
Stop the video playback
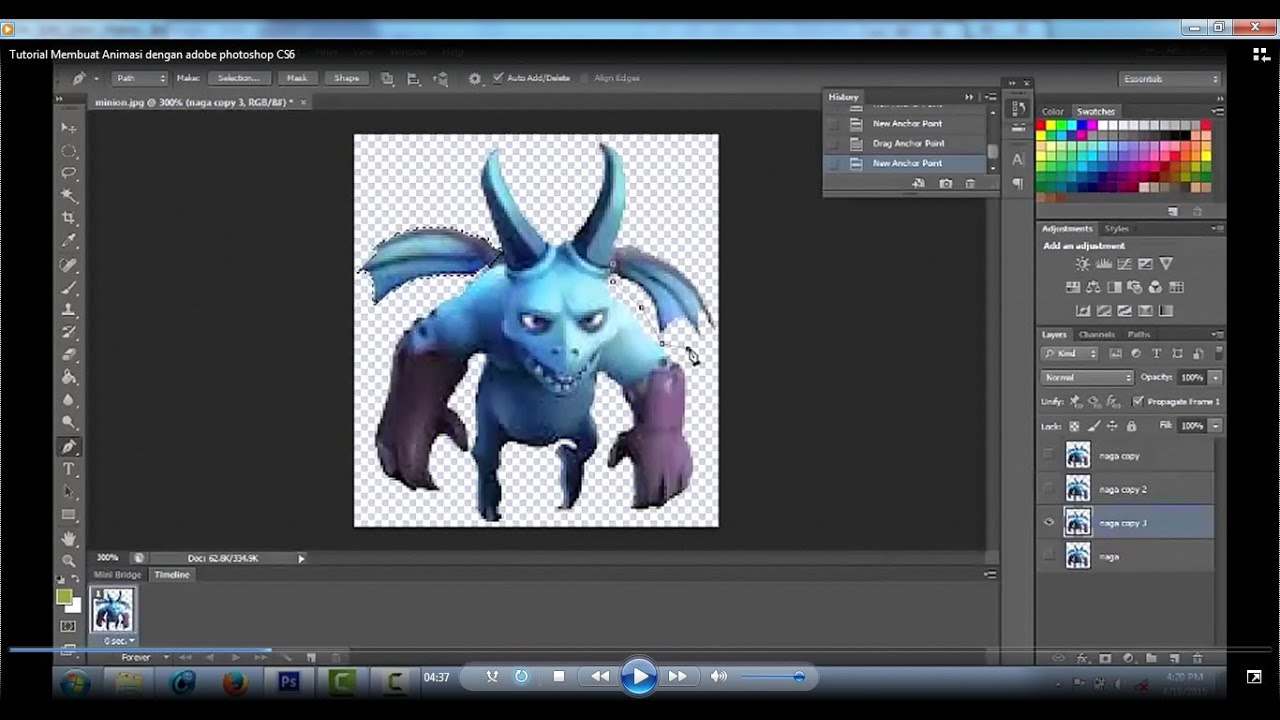pos(559,677)
